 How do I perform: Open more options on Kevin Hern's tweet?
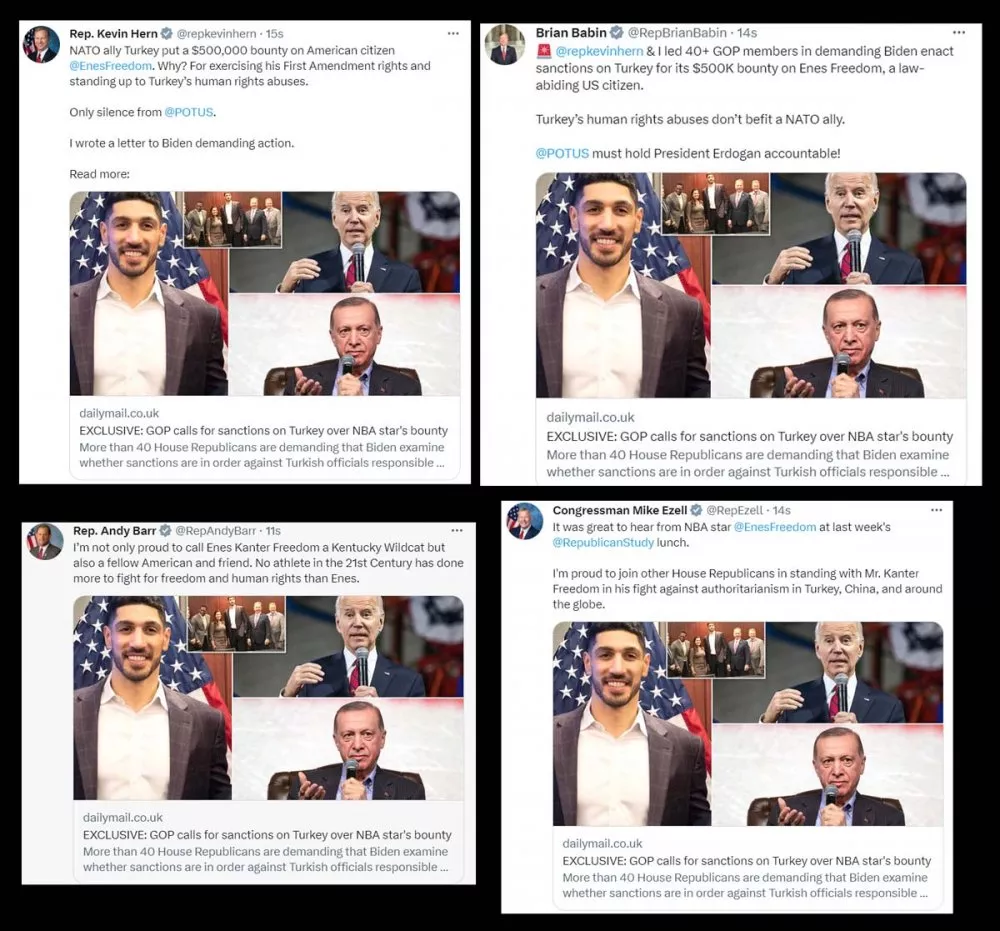click(453, 33)
